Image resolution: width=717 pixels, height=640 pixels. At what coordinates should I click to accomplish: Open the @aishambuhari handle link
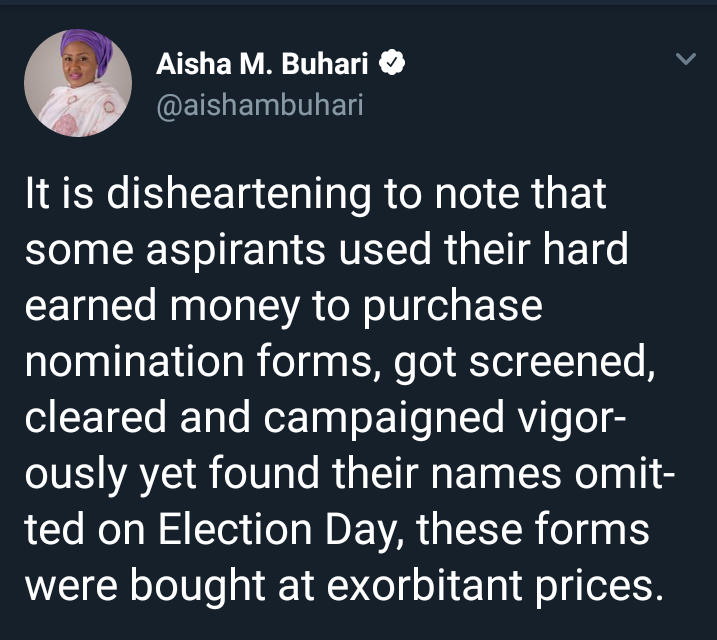pos(260,105)
